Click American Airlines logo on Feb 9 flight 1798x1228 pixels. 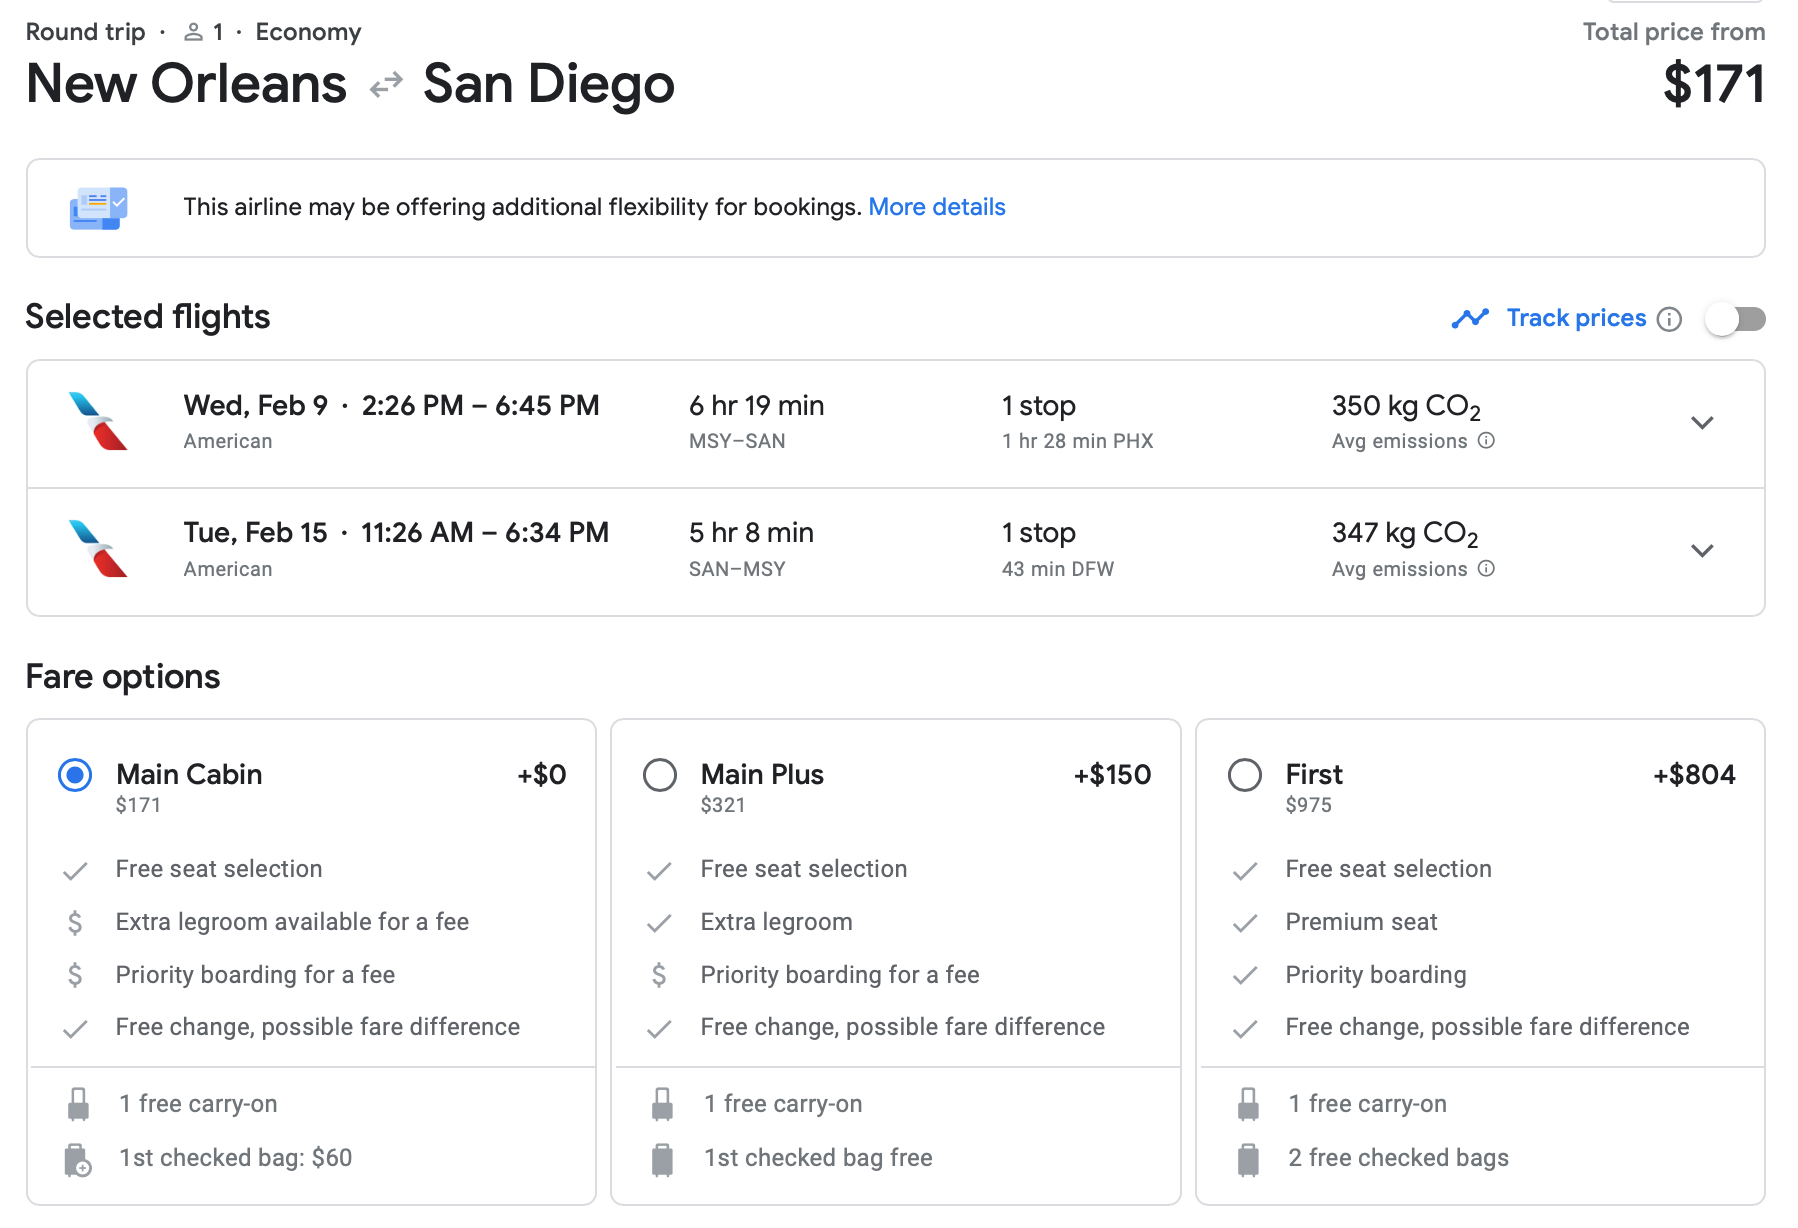coord(98,421)
